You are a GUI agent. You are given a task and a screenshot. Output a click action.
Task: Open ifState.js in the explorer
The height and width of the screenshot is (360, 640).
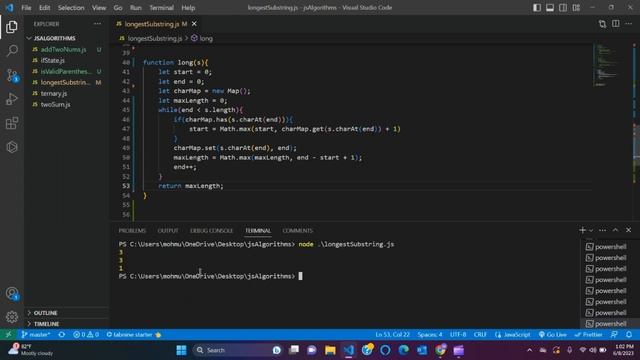[53, 60]
